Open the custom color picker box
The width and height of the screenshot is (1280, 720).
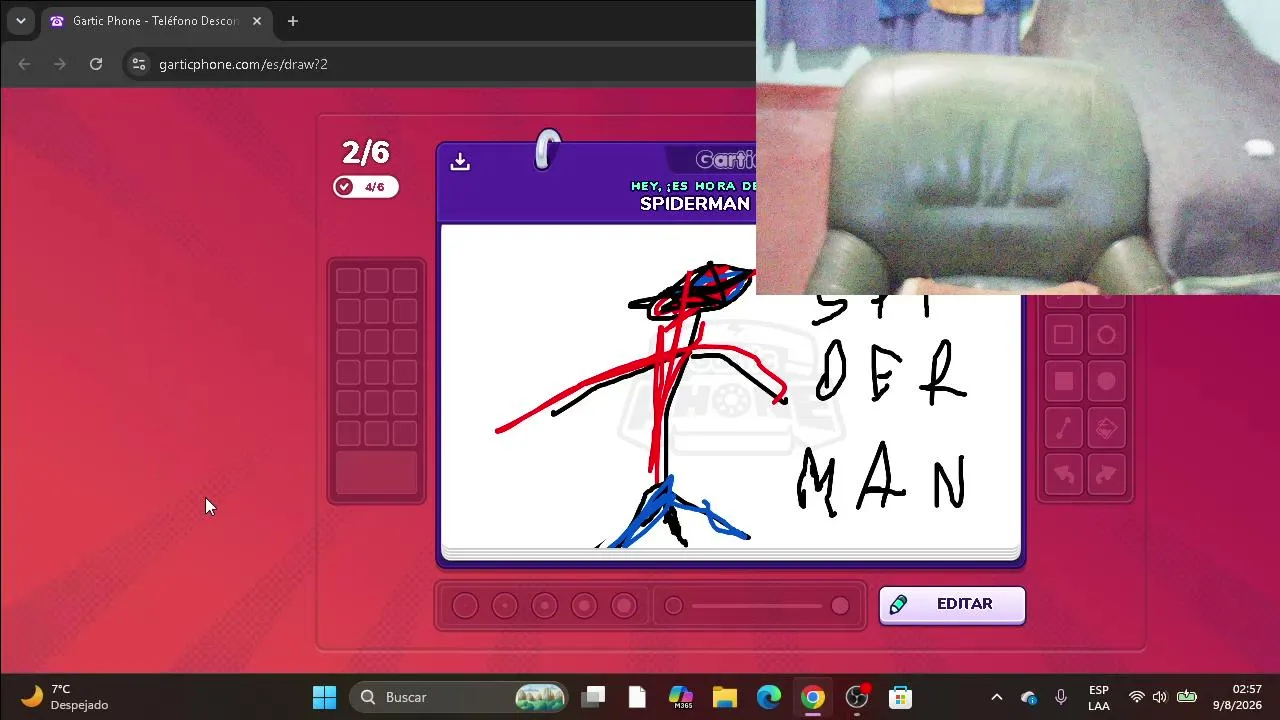click(x=376, y=473)
